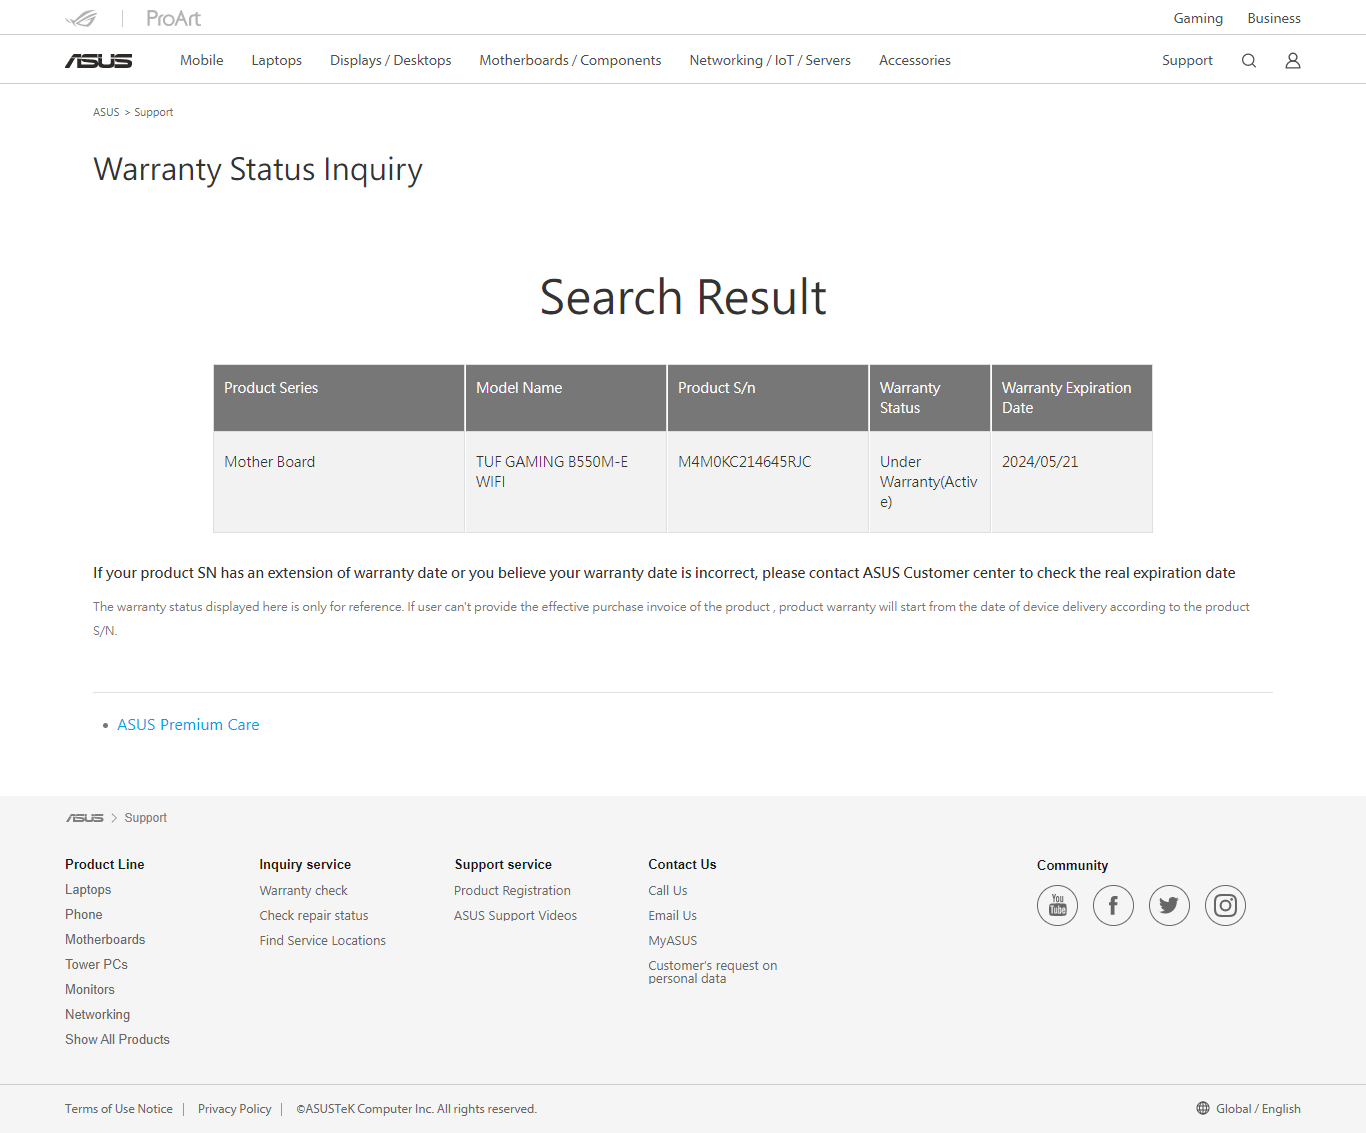Open footer Tower PCs link

(96, 965)
